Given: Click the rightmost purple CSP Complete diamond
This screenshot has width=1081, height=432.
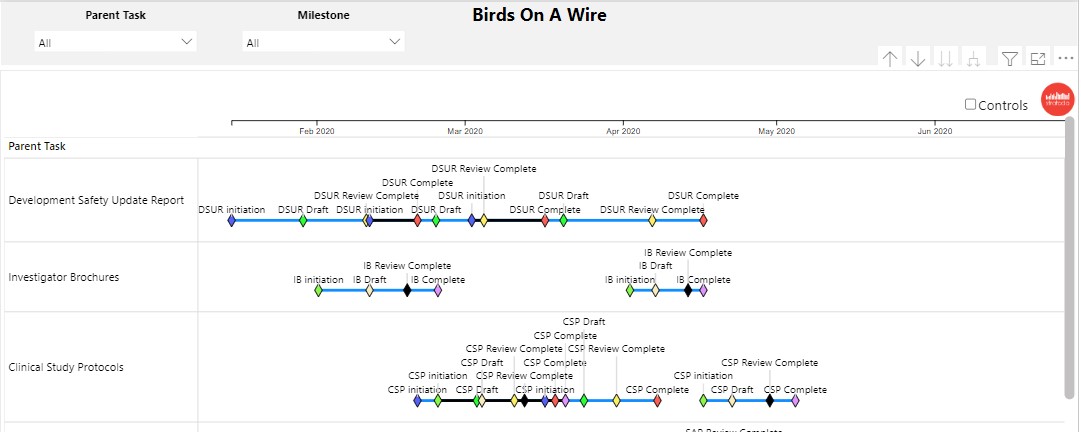Looking at the screenshot, I should [x=795, y=400].
